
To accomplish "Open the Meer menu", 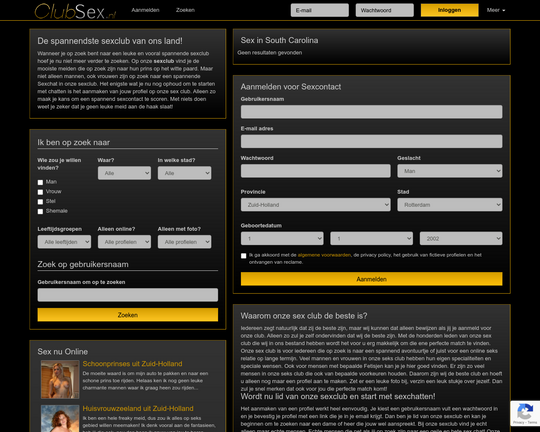I will tap(496, 10).
